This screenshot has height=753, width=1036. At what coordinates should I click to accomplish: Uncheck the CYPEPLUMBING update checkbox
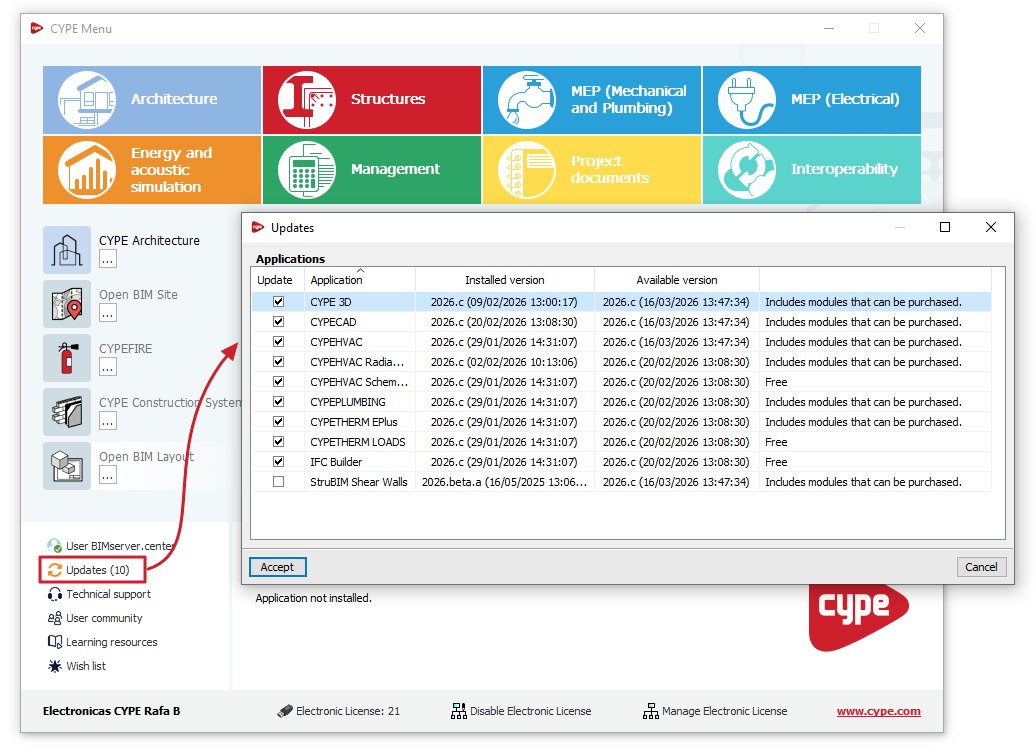tap(279, 402)
